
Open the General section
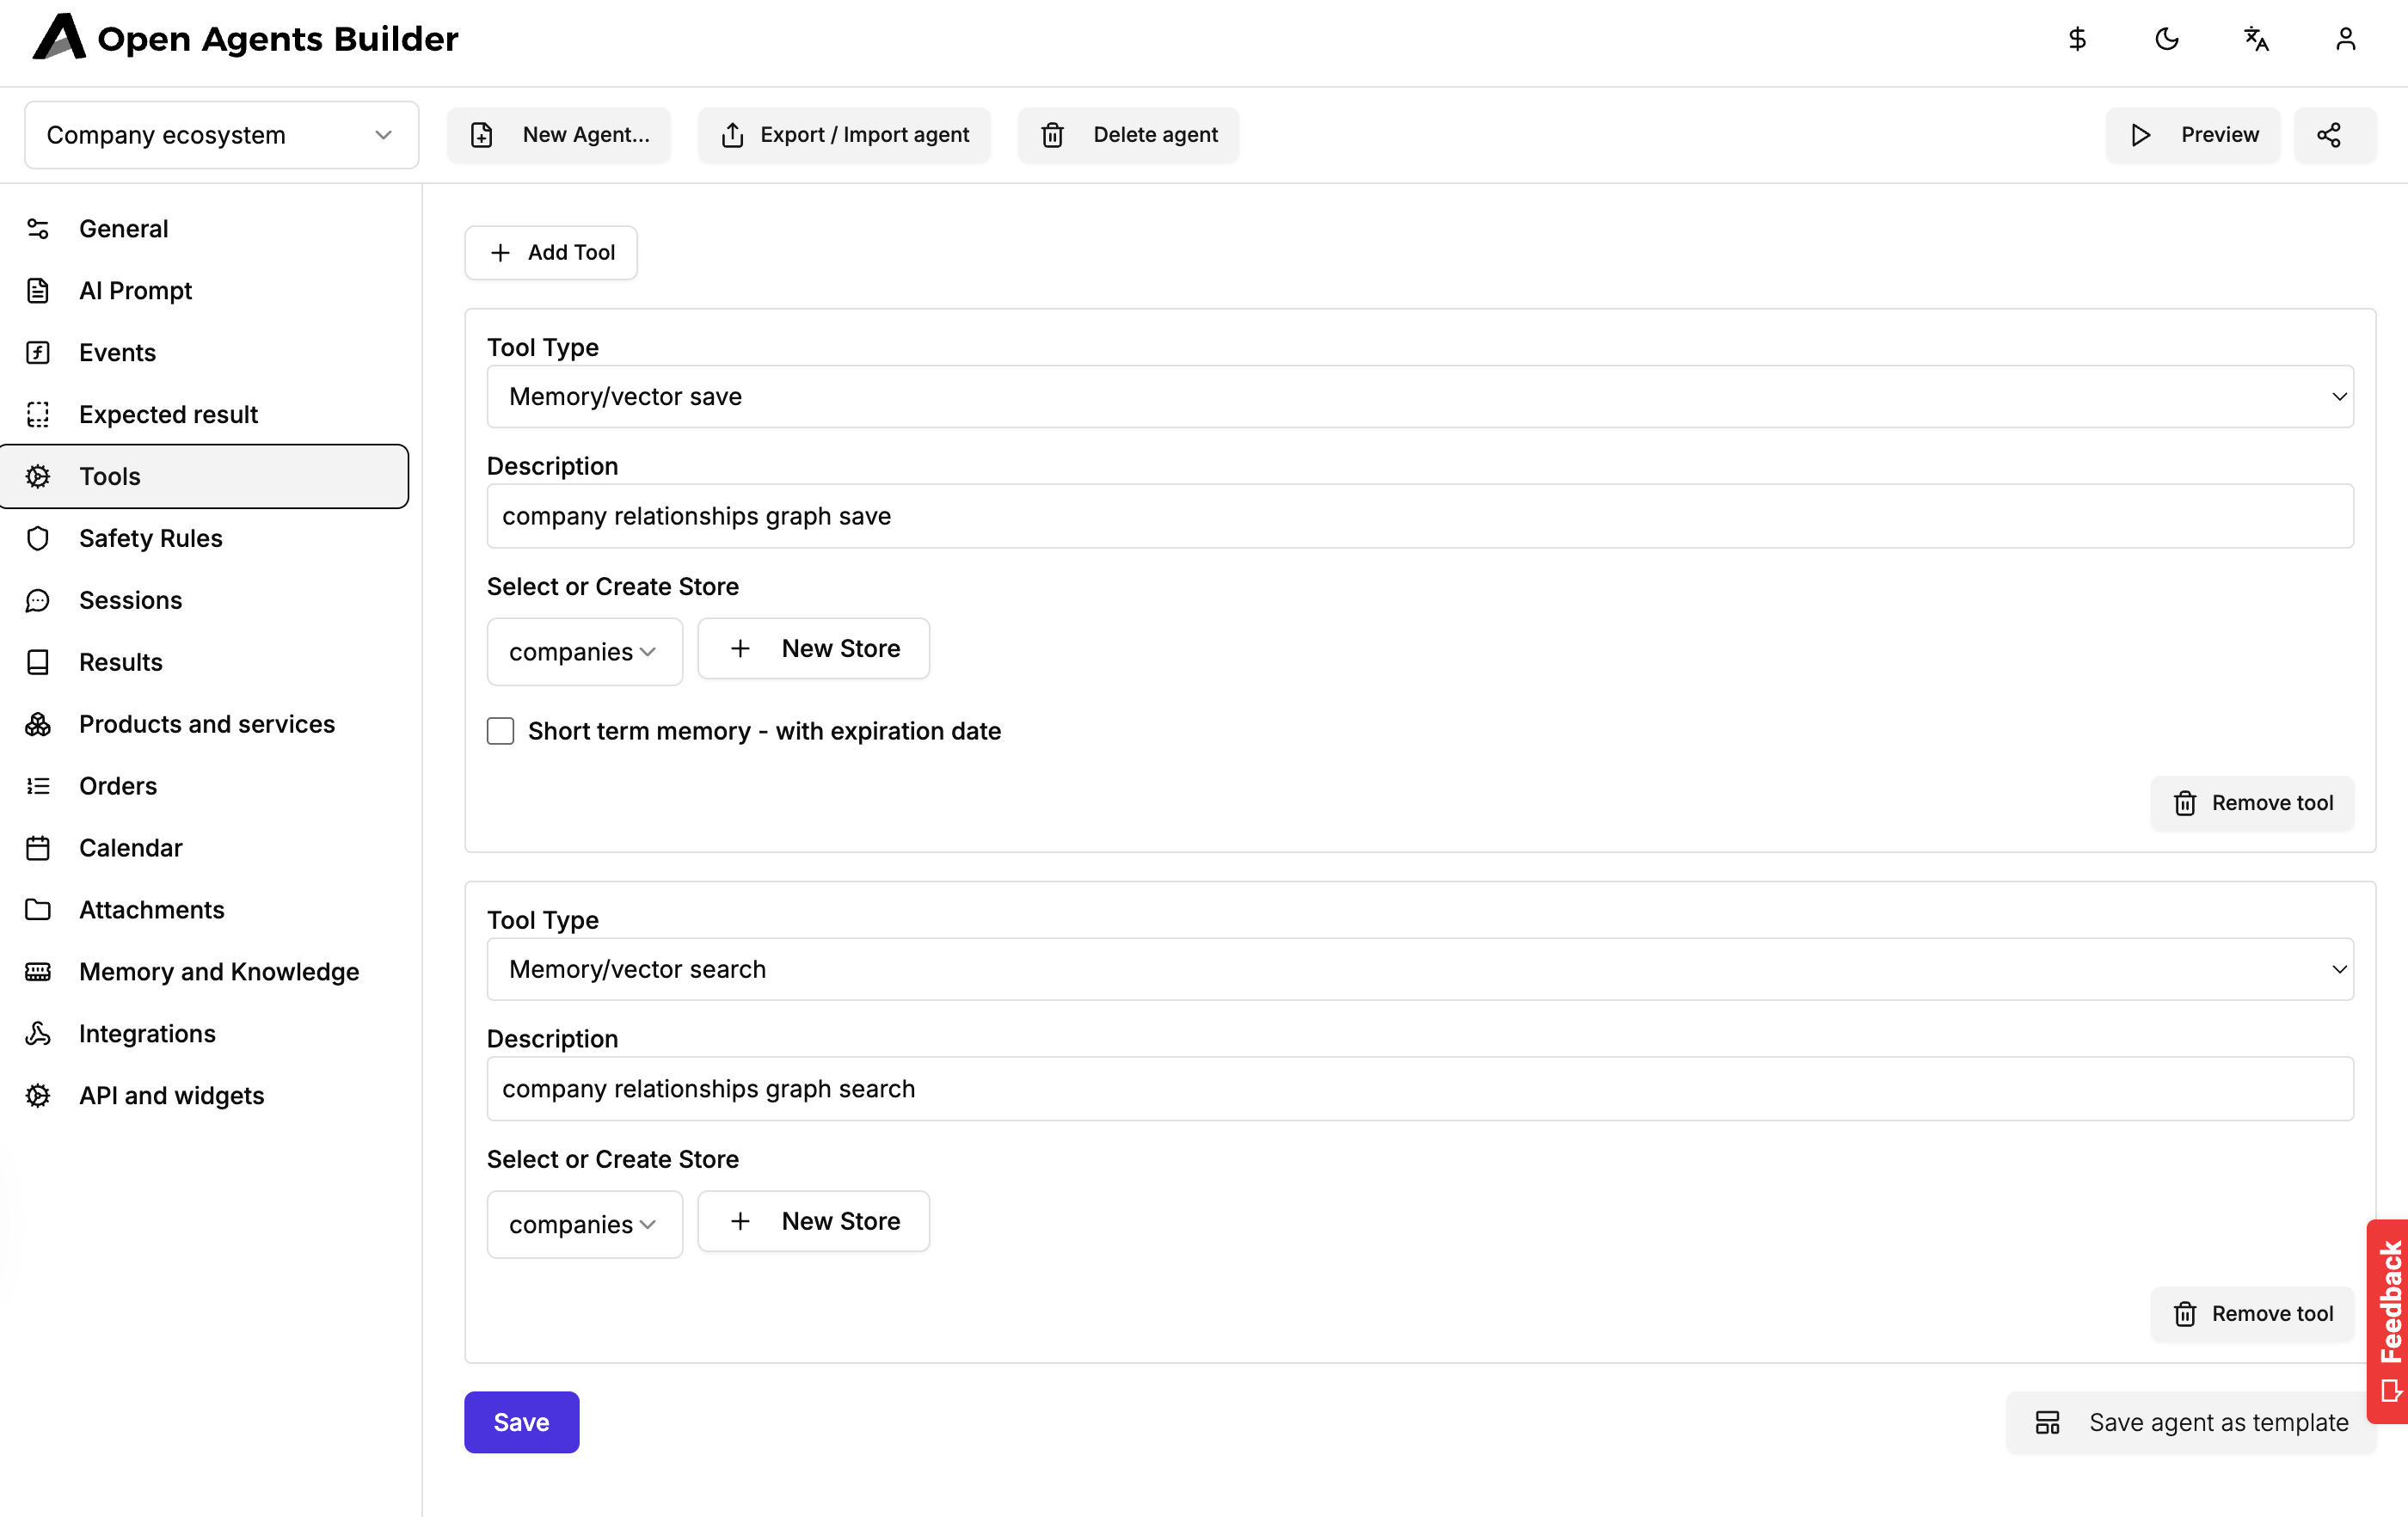pyautogui.click(x=204, y=229)
